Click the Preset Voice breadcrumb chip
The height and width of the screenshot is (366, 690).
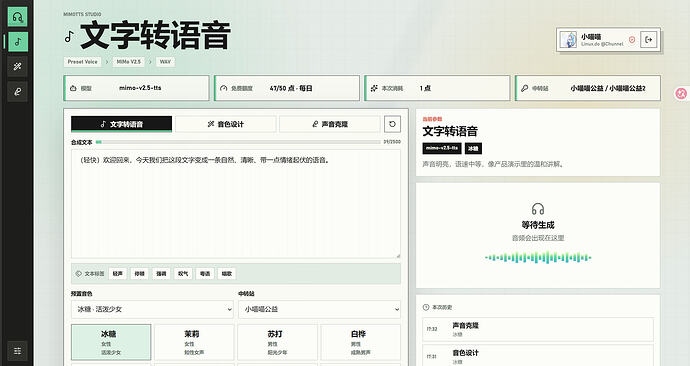(x=83, y=62)
